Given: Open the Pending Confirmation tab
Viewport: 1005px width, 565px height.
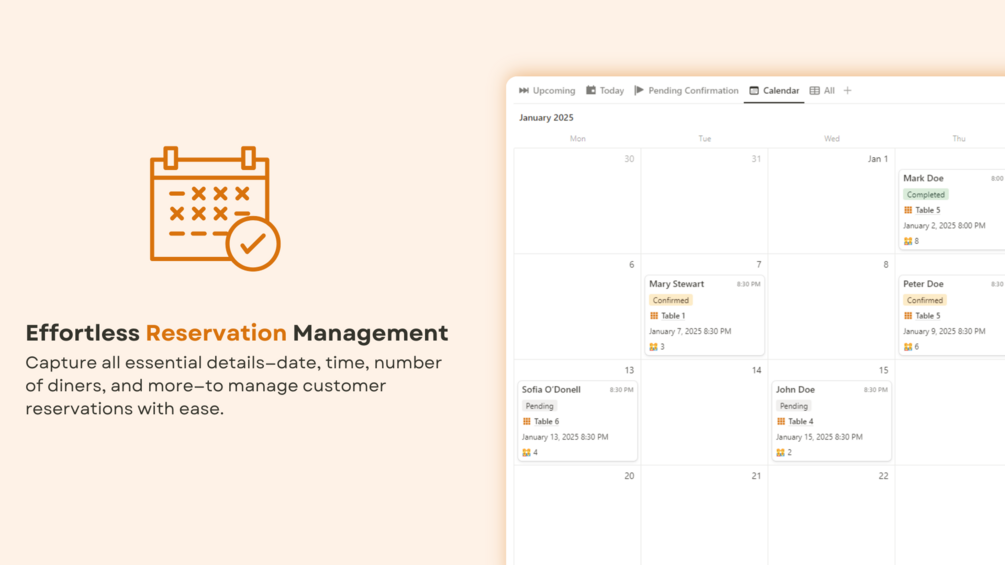Looking at the screenshot, I should click(686, 90).
